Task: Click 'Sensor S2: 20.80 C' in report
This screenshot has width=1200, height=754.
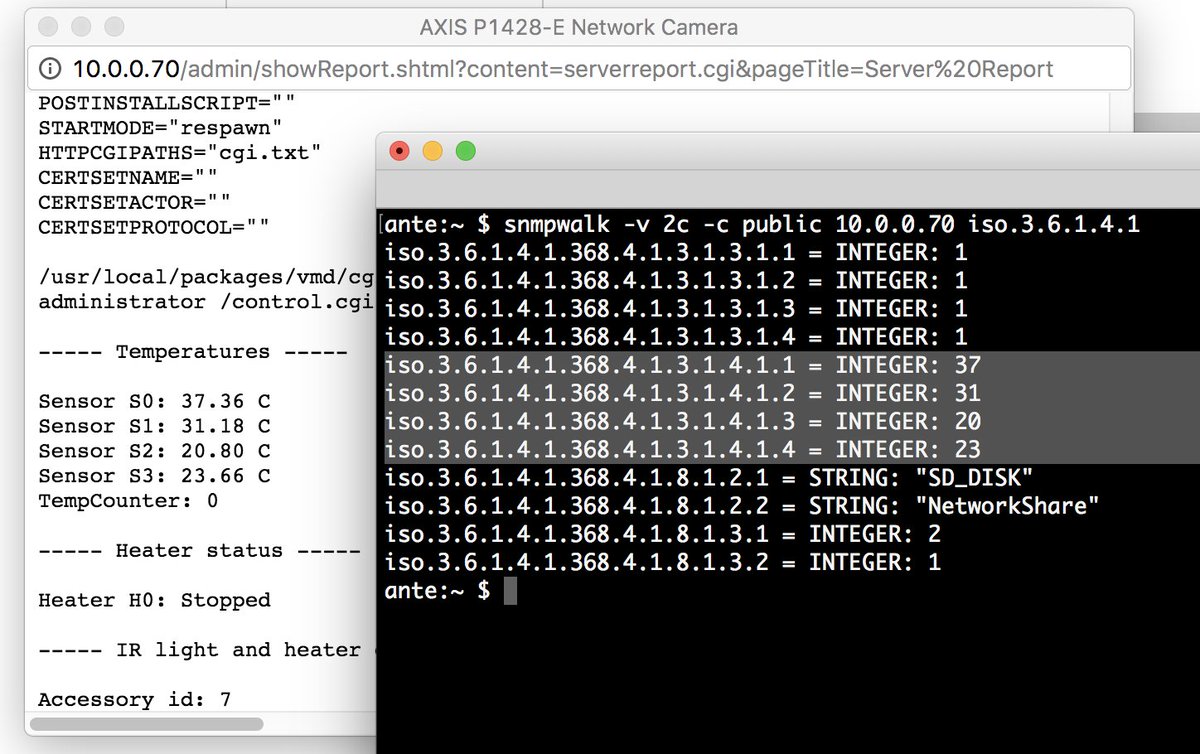Action: click(x=154, y=451)
